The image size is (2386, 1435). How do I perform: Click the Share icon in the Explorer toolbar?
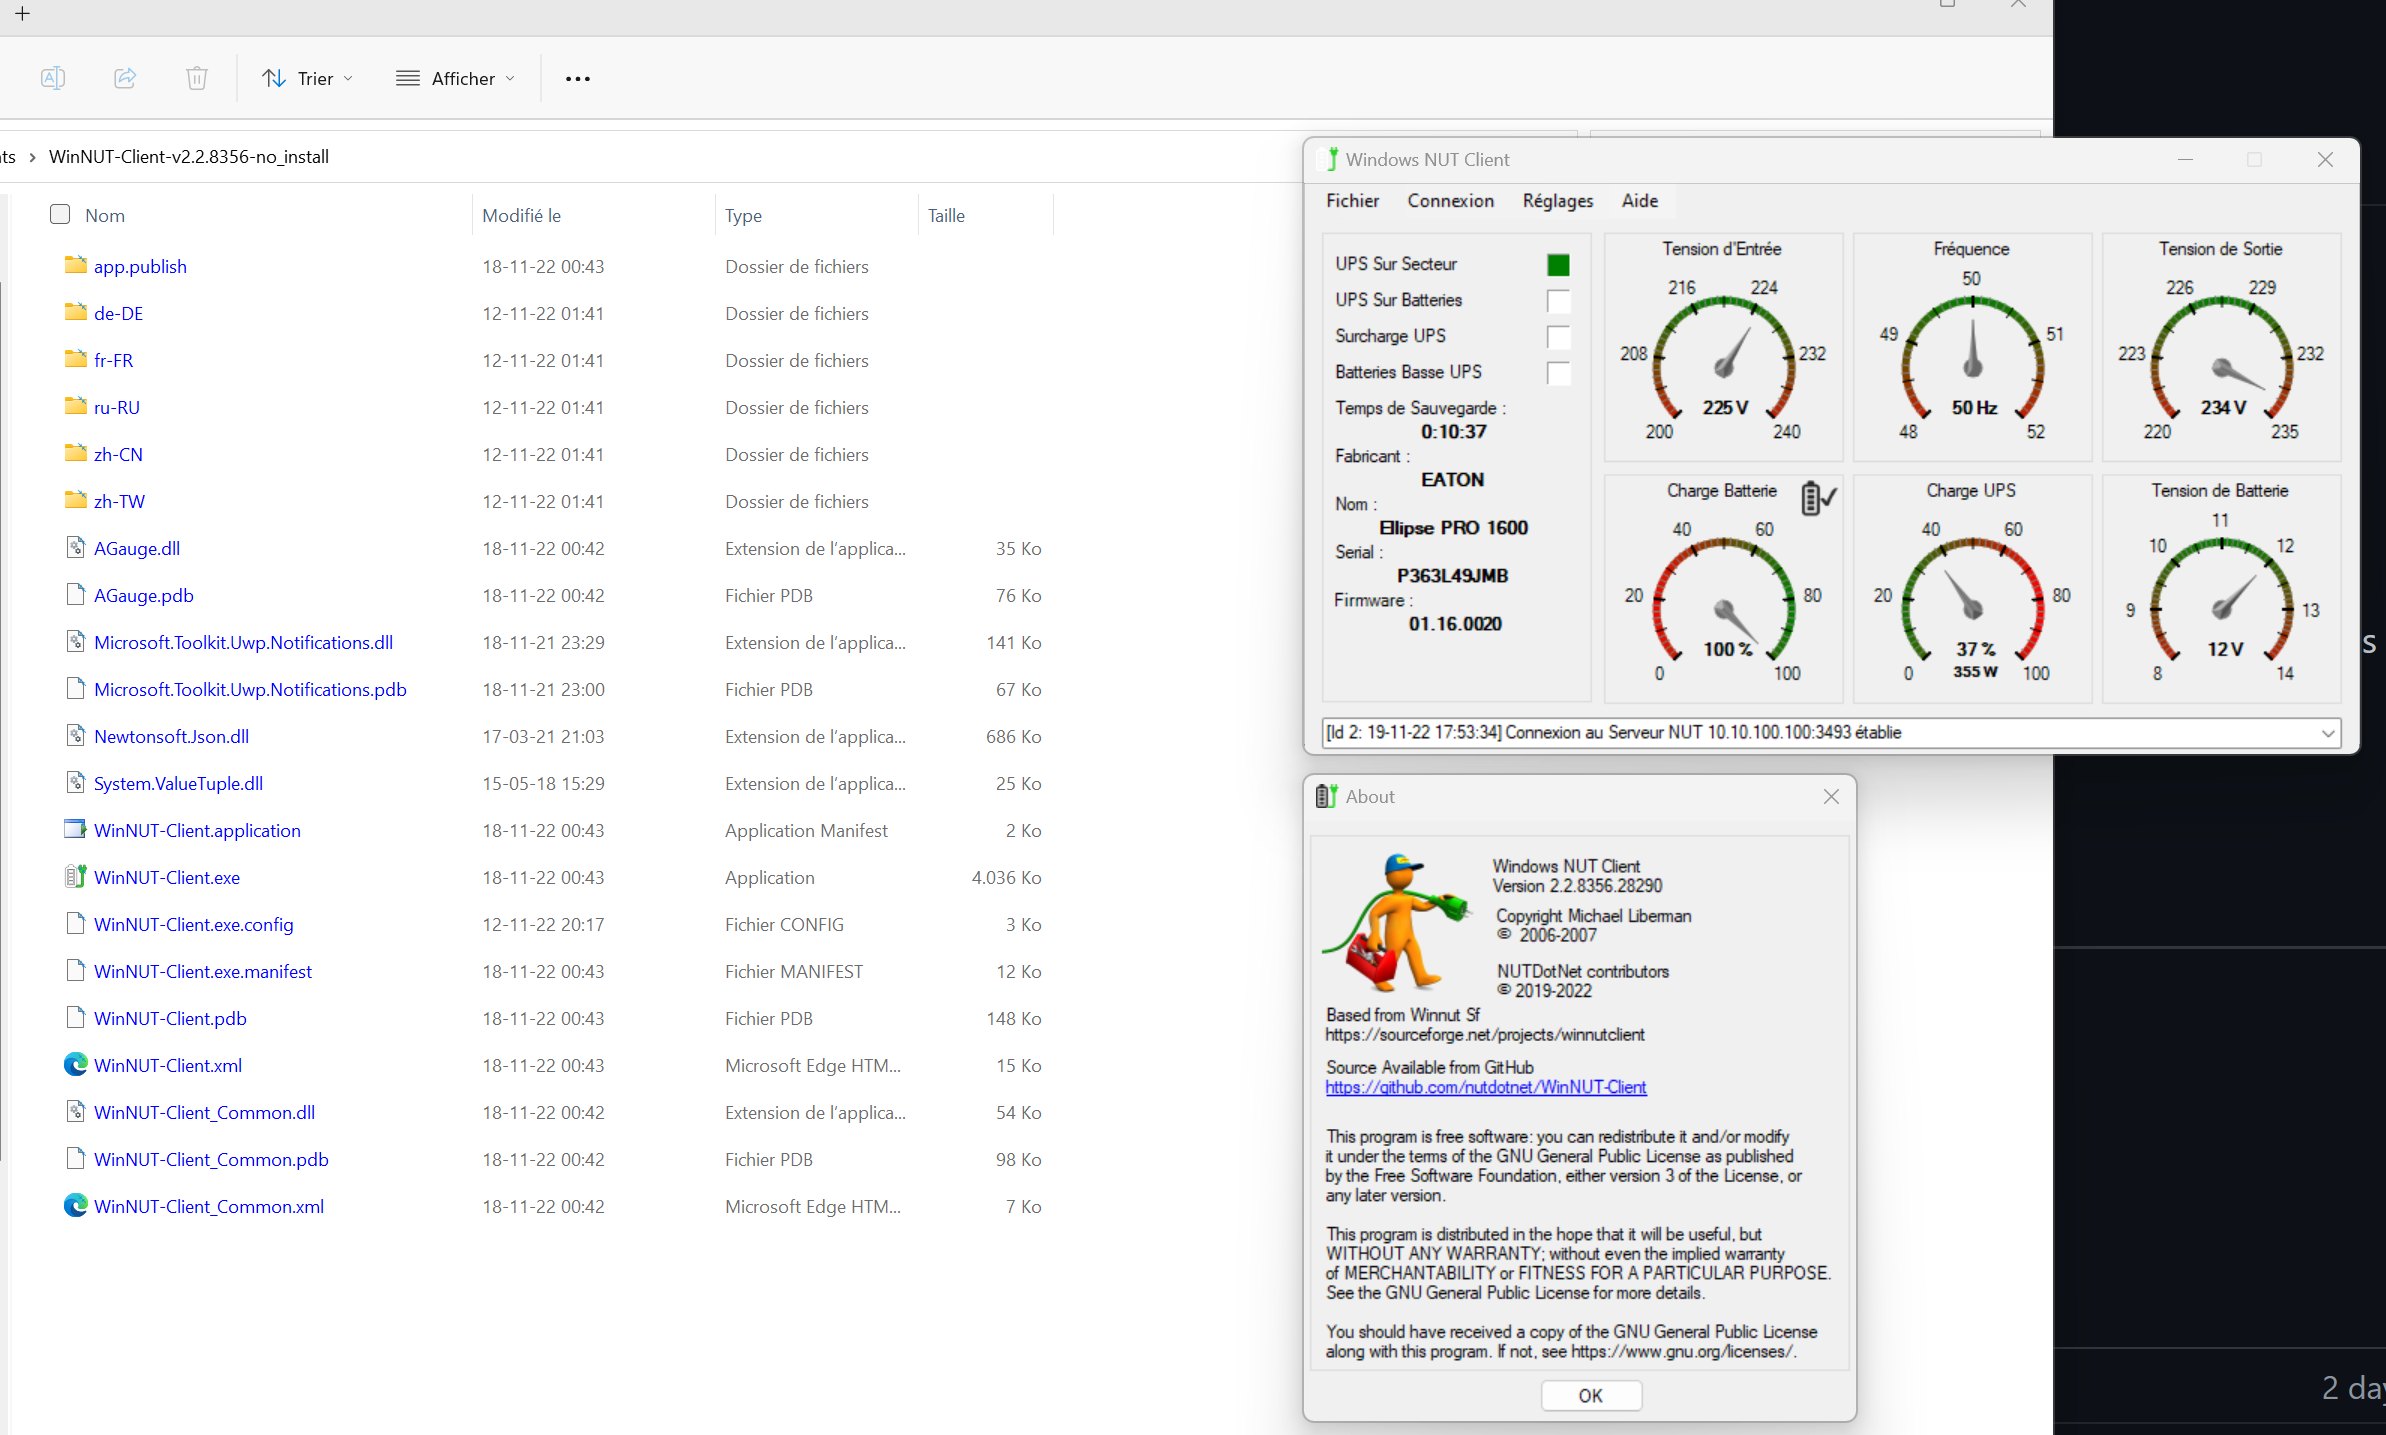pyautogui.click(x=124, y=78)
